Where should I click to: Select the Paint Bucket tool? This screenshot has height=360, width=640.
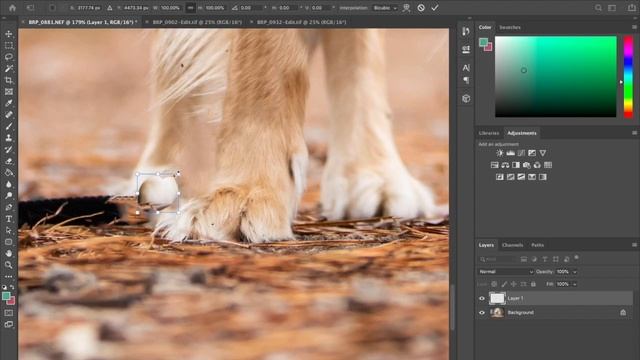tap(9, 173)
